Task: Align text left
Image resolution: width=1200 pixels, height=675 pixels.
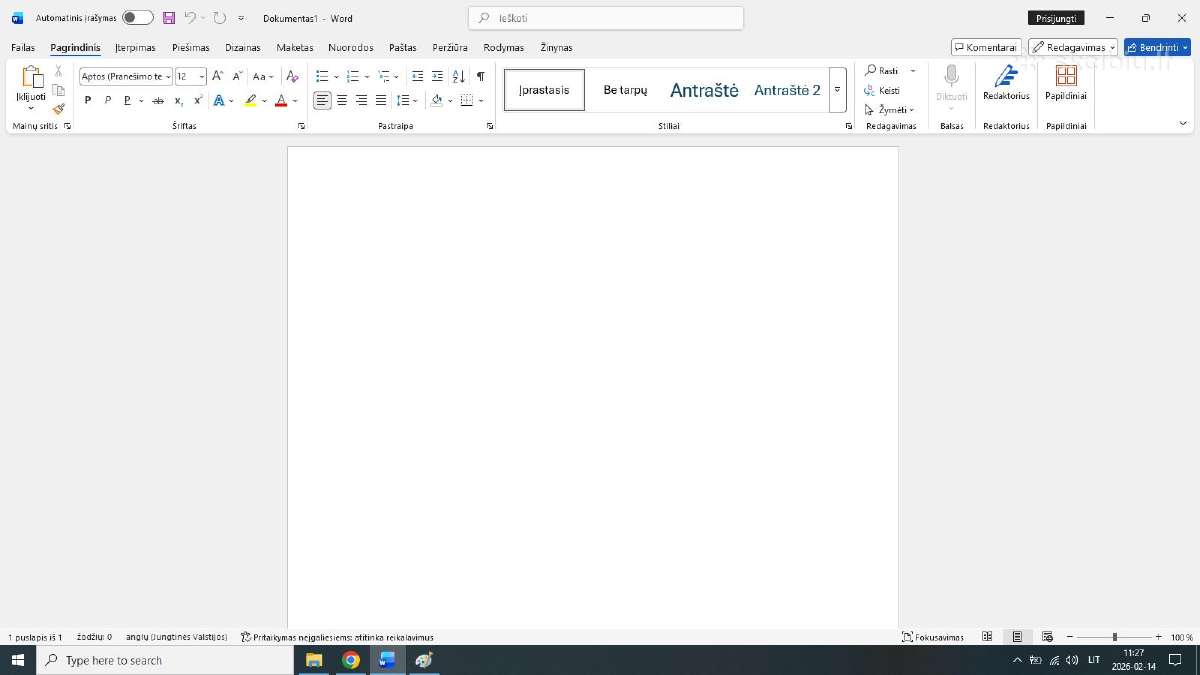Action: [322, 100]
